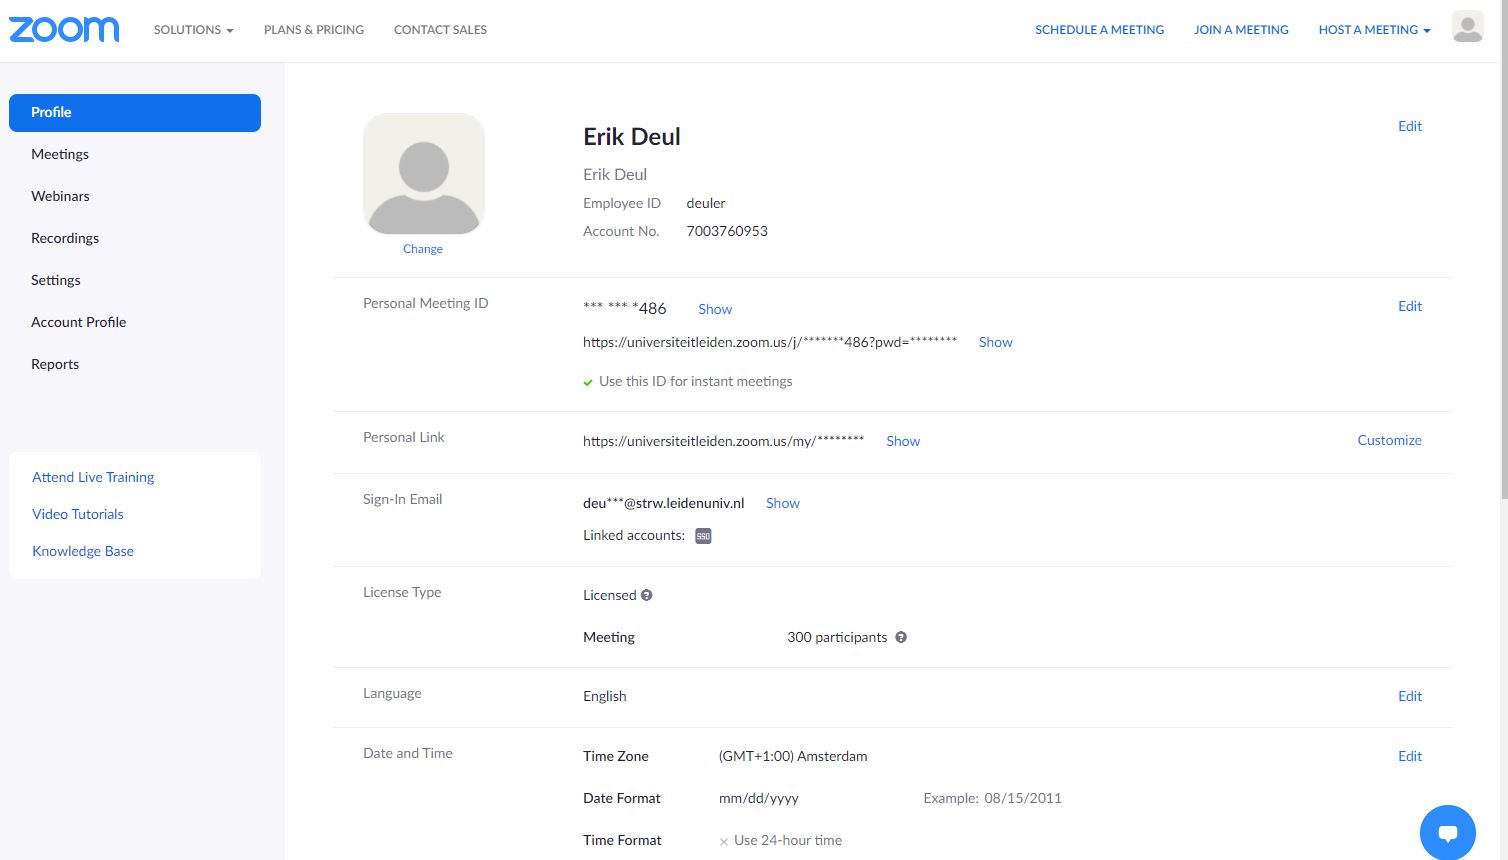Click the Zoom logo
This screenshot has width=1508, height=860.
pyautogui.click(x=64, y=30)
